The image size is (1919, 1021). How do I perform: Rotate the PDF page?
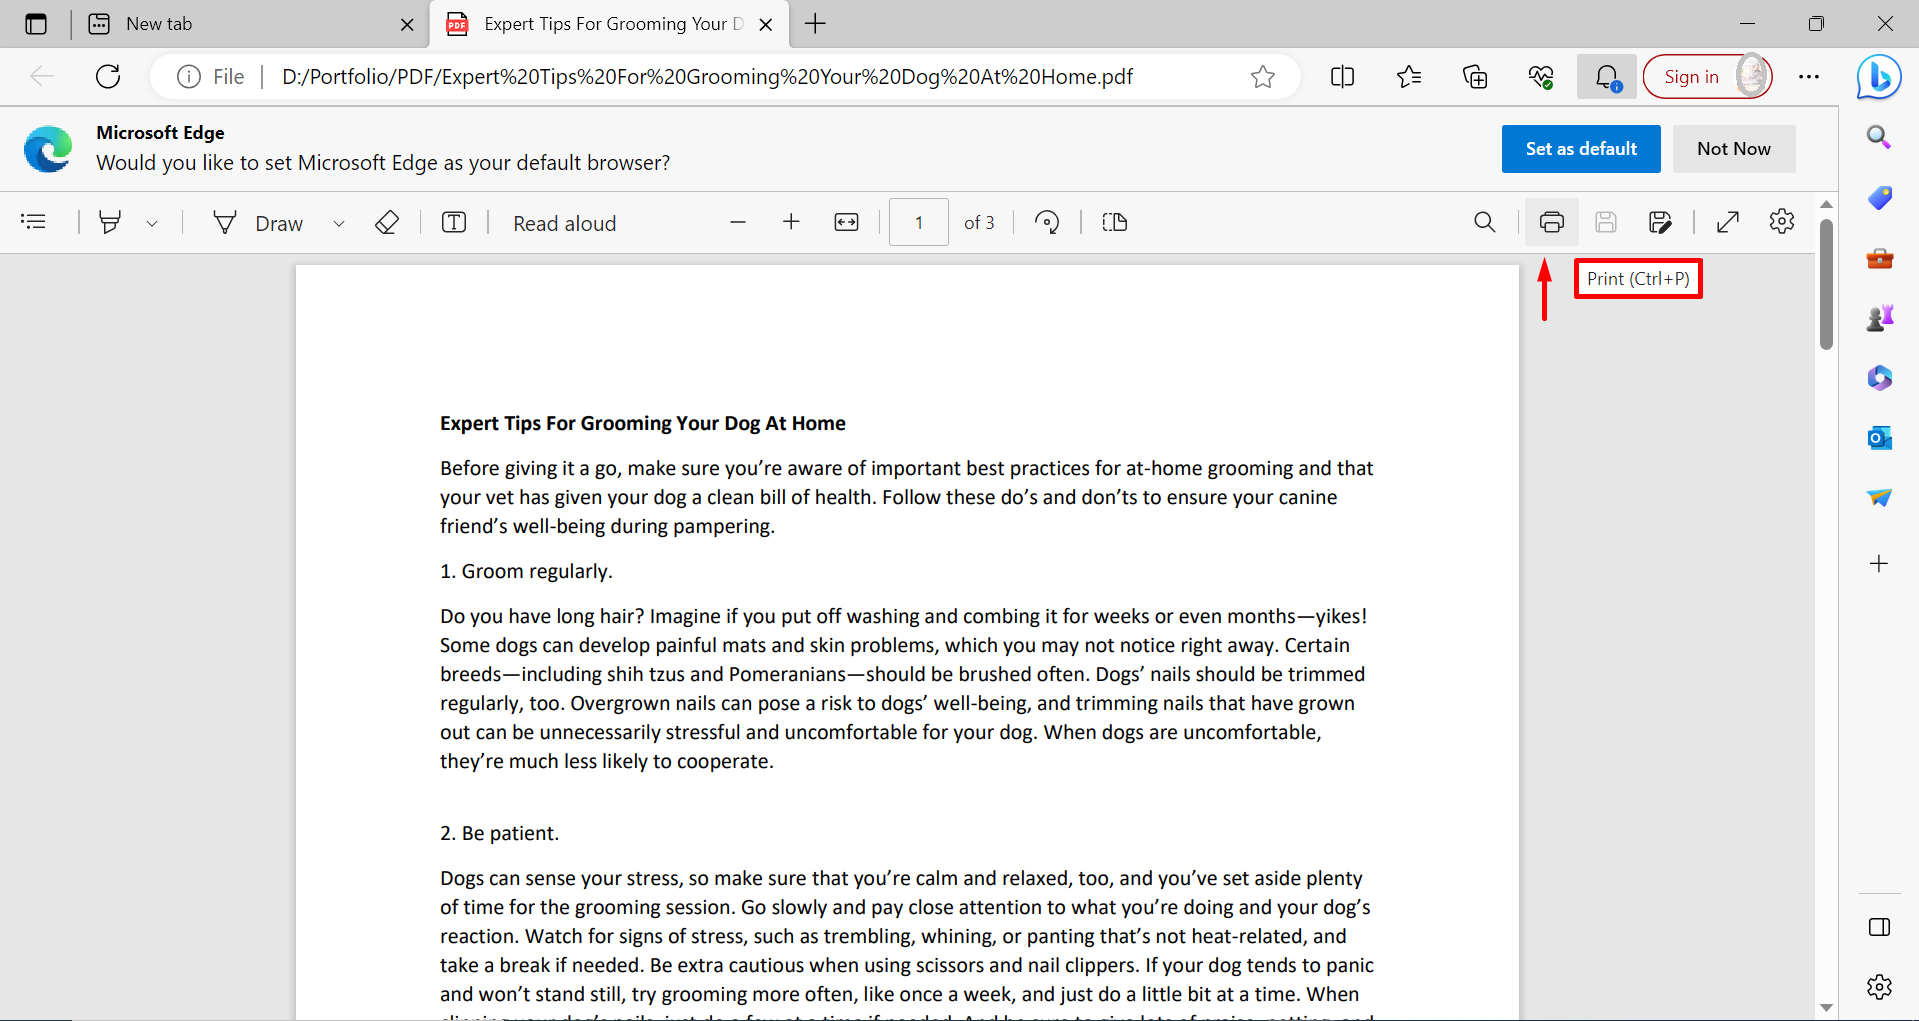tap(1047, 222)
